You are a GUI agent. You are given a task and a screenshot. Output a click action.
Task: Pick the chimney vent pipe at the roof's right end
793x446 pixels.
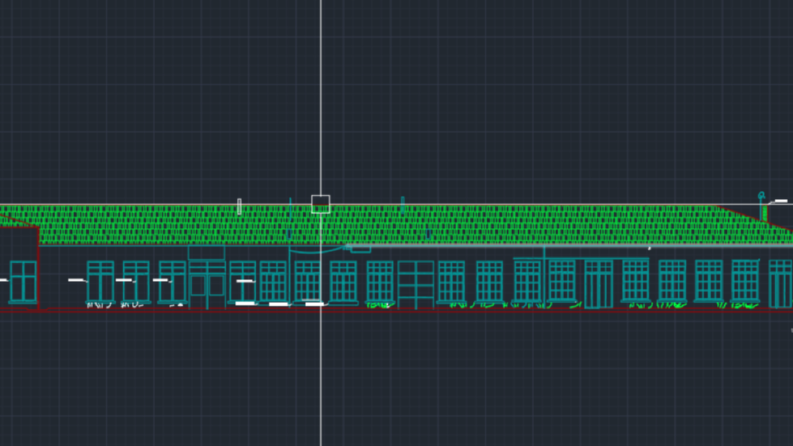(x=763, y=207)
